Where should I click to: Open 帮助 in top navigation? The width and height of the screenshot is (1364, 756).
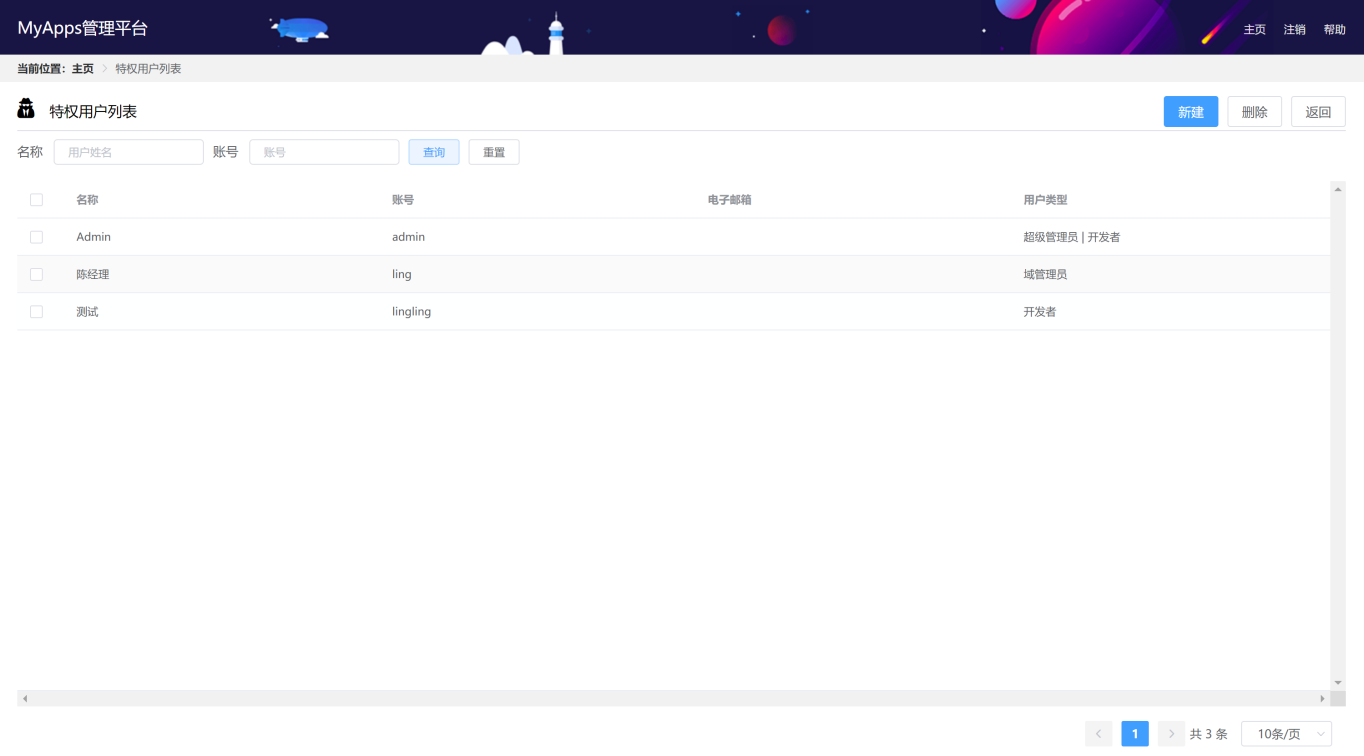pos(1334,30)
